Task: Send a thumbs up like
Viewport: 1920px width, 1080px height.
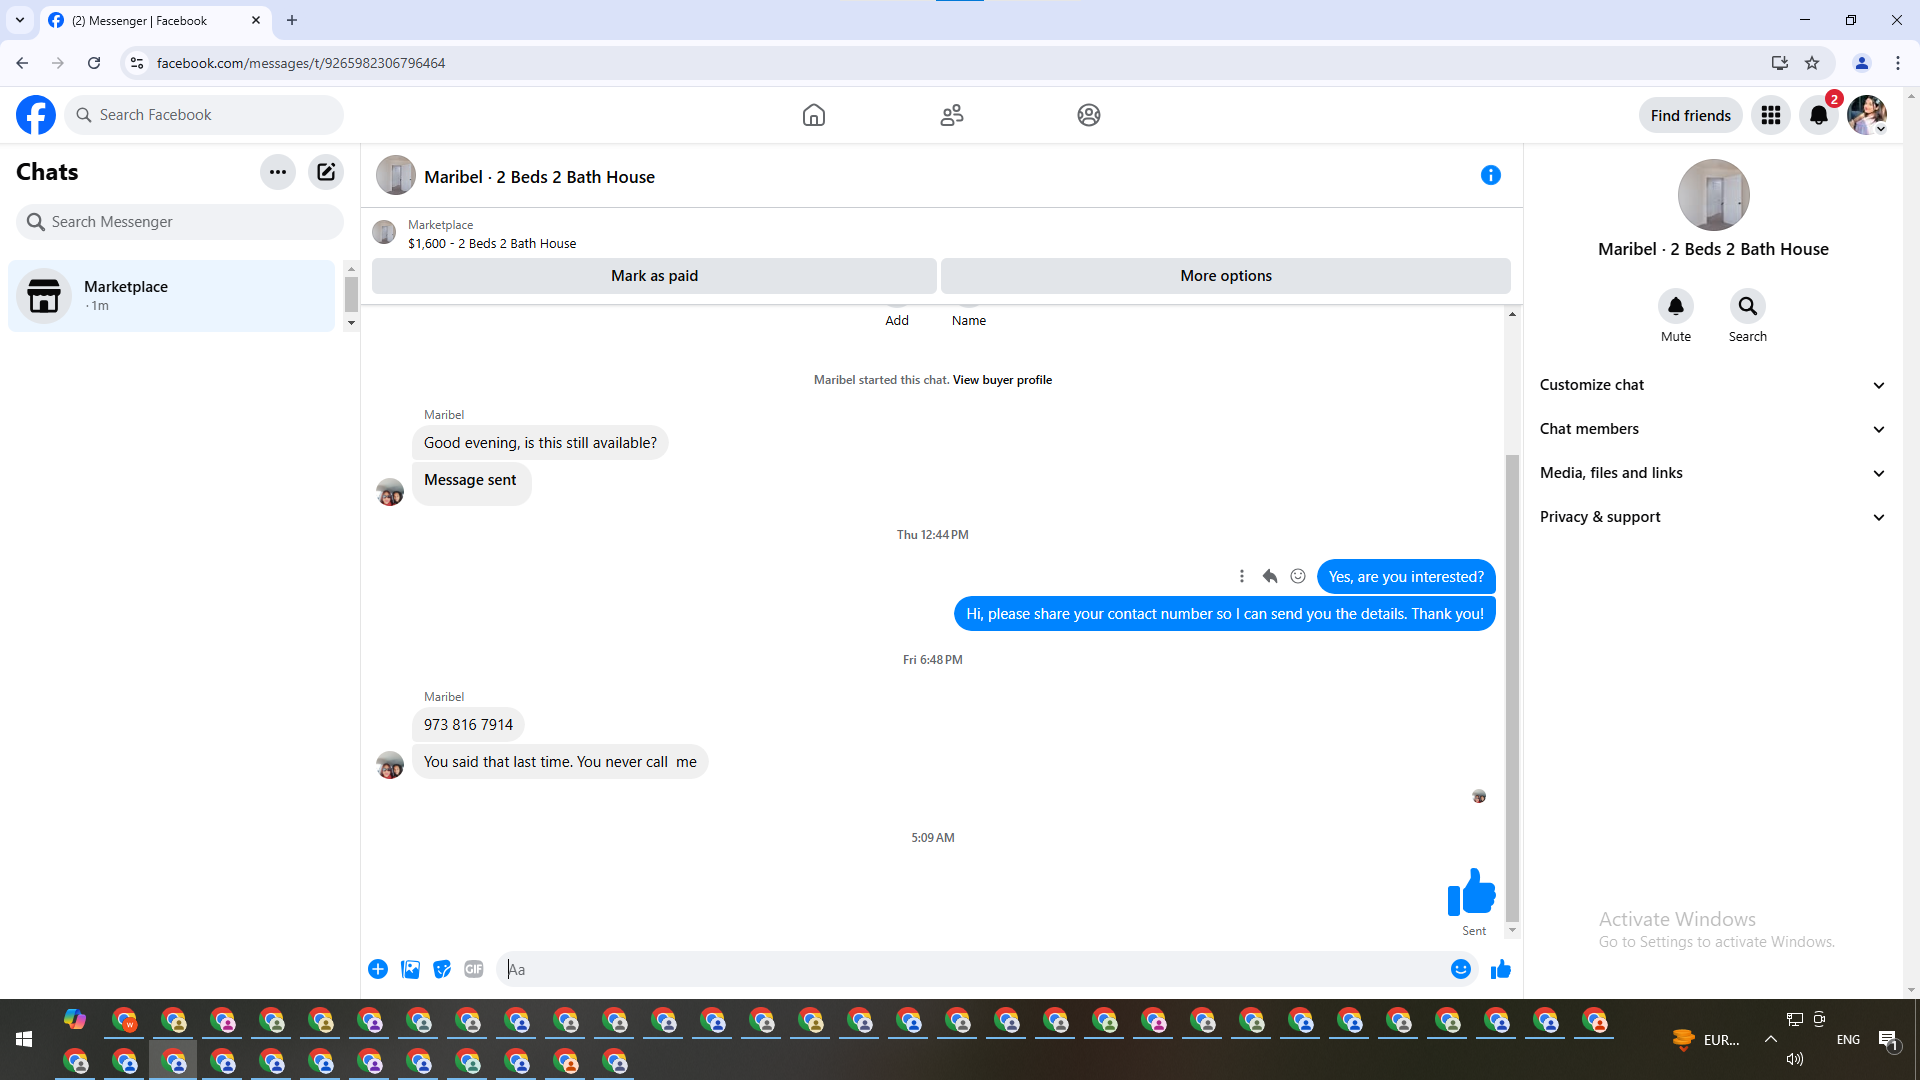Action: 1500,969
